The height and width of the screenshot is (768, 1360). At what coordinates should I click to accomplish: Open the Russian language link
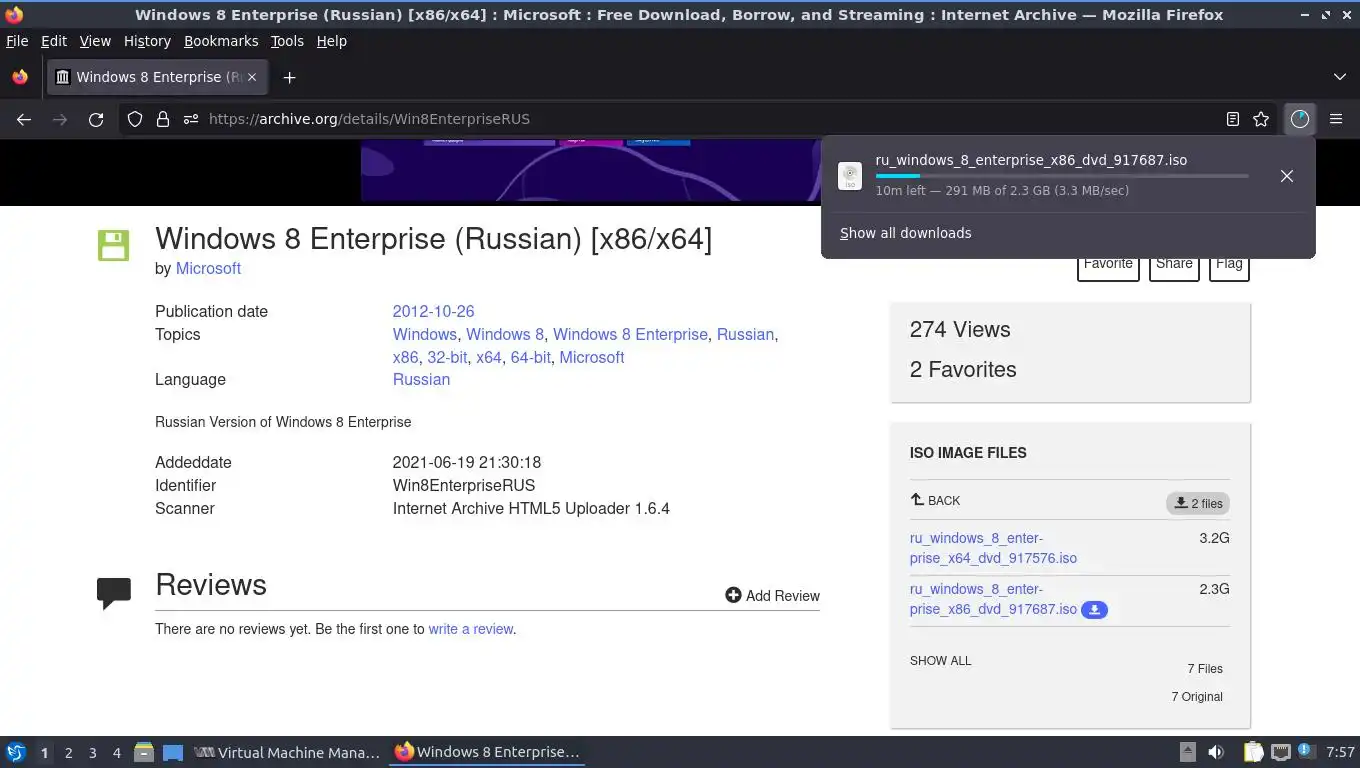pyautogui.click(x=421, y=380)
